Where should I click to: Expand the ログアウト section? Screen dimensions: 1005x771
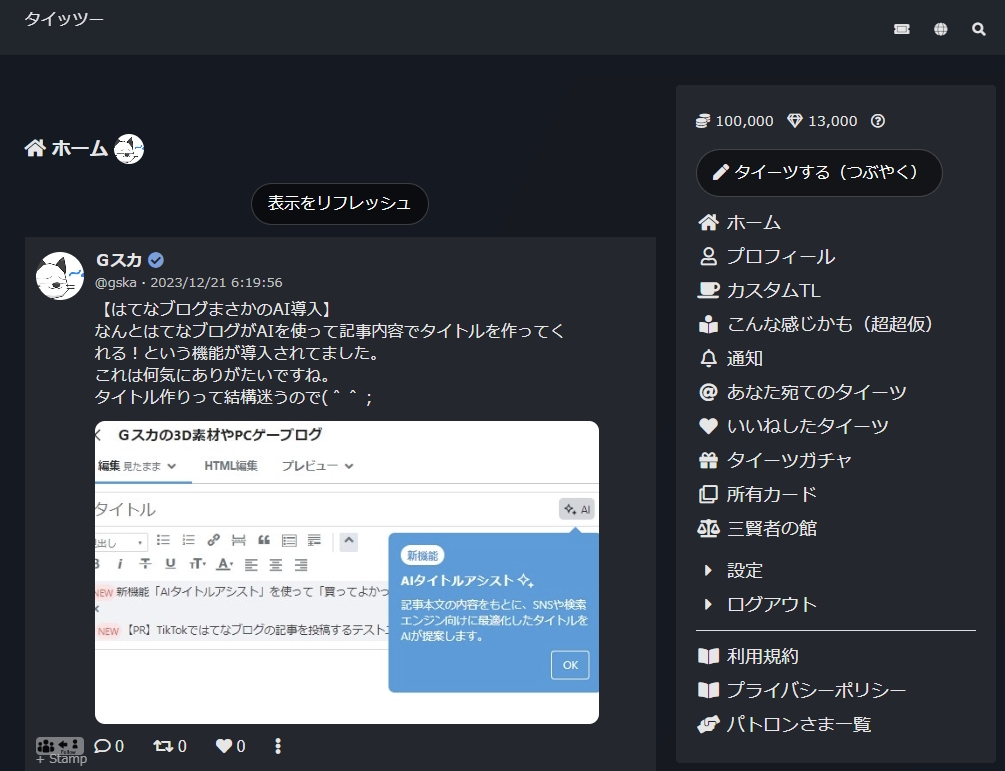(x=761, y=604)
